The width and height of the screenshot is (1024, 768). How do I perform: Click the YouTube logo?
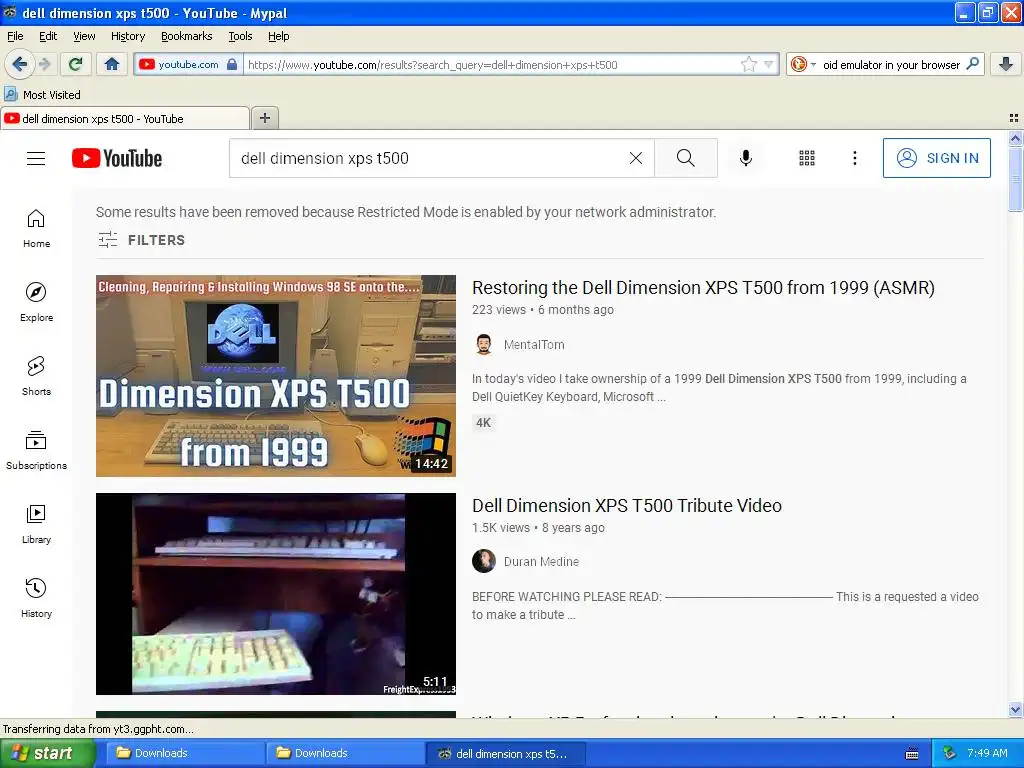(117, 158)
